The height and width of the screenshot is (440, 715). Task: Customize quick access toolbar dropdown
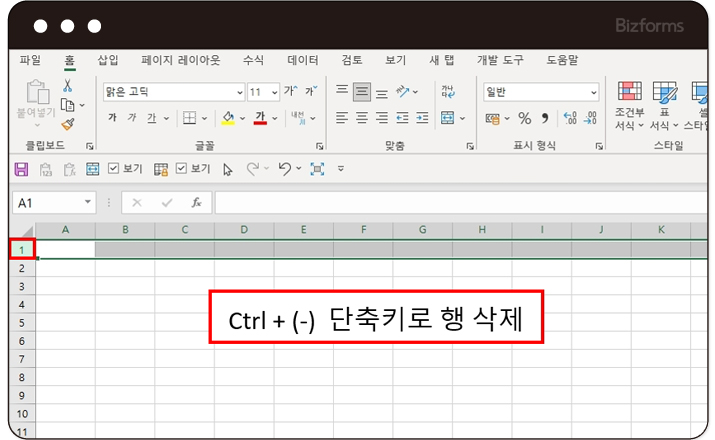(341, 169)
